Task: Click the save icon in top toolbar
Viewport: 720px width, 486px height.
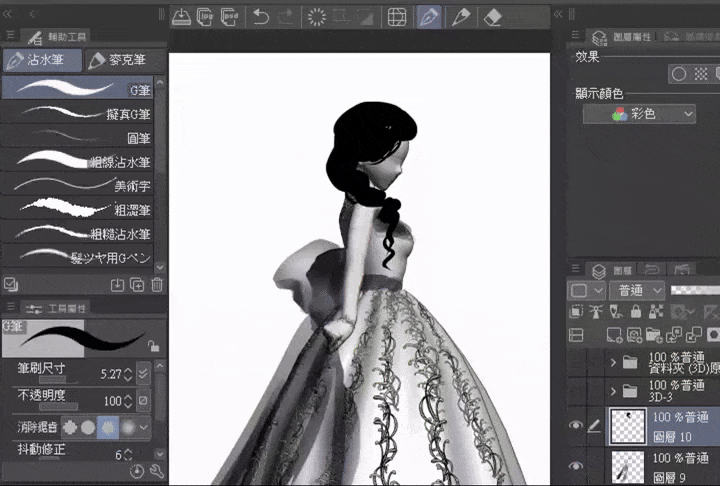Action: coord(180,17)
